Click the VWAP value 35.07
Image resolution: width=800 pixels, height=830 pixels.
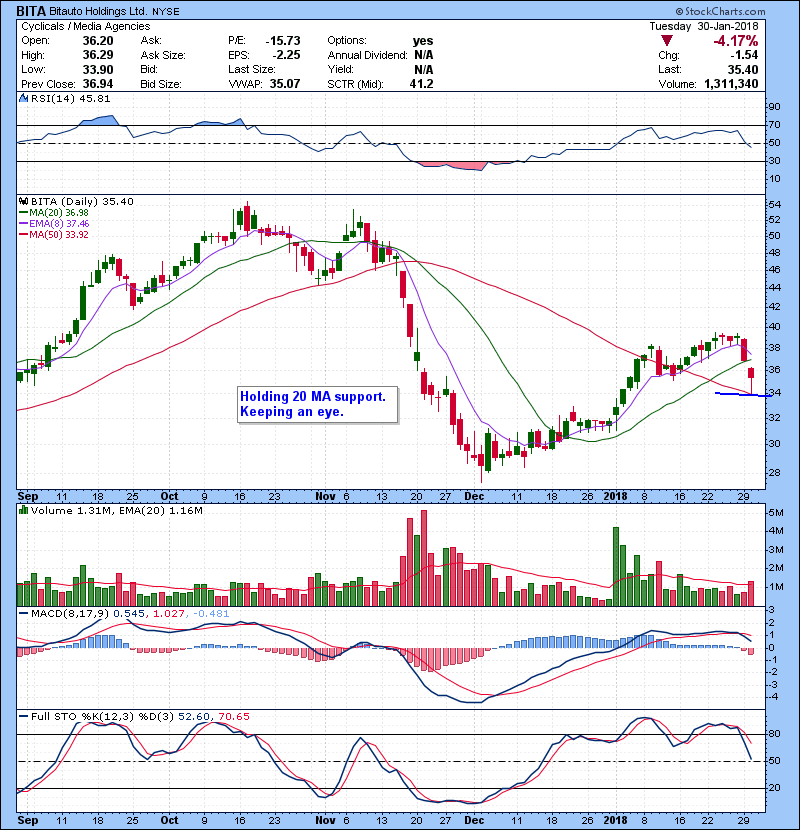285,84
